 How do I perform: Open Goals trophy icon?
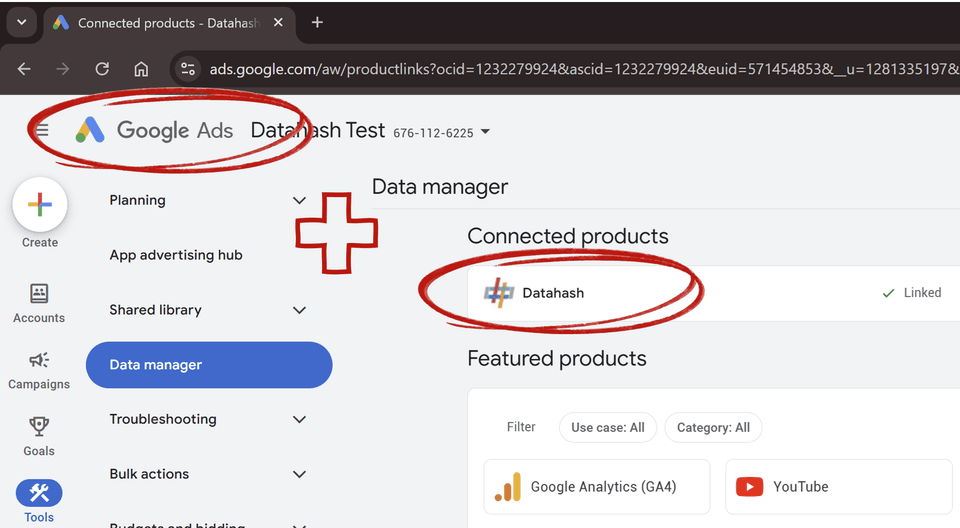point(39,426)
